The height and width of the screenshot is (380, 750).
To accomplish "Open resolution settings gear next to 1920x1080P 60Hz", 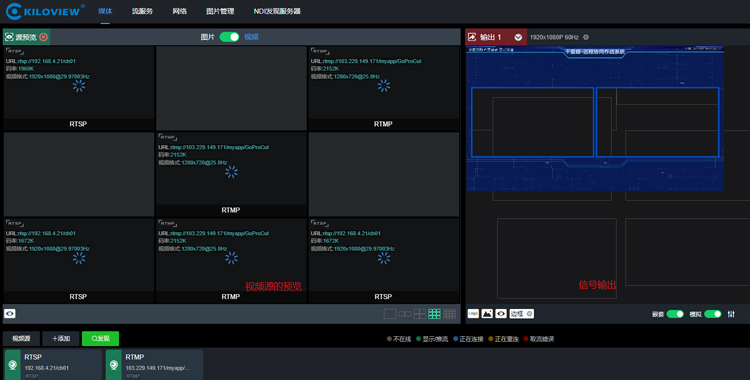I will tap(586, 37).
